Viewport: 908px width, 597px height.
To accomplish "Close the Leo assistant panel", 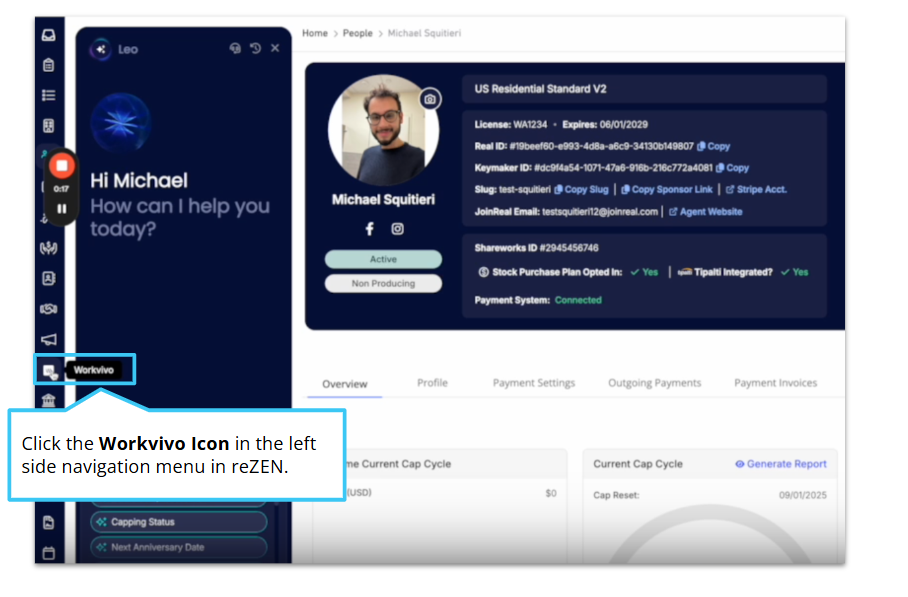I will coord(275,48).
